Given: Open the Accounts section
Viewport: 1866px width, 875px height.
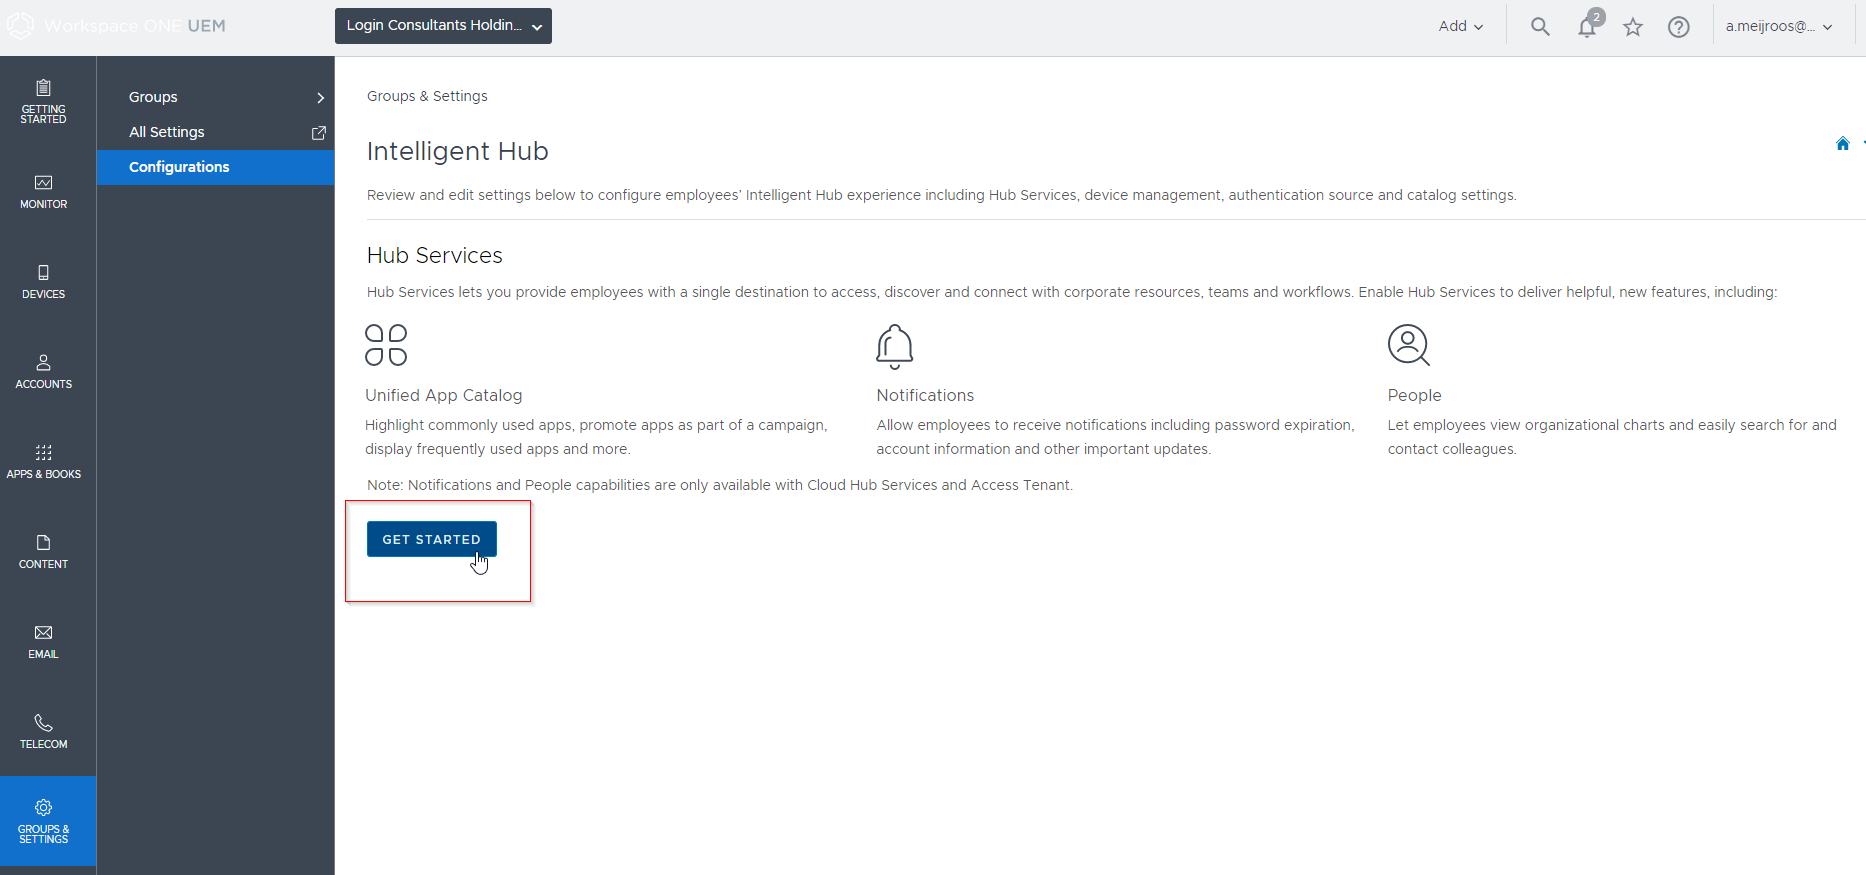Looking at the screenshot, I should pyautogui.click(x=43, y=372).
